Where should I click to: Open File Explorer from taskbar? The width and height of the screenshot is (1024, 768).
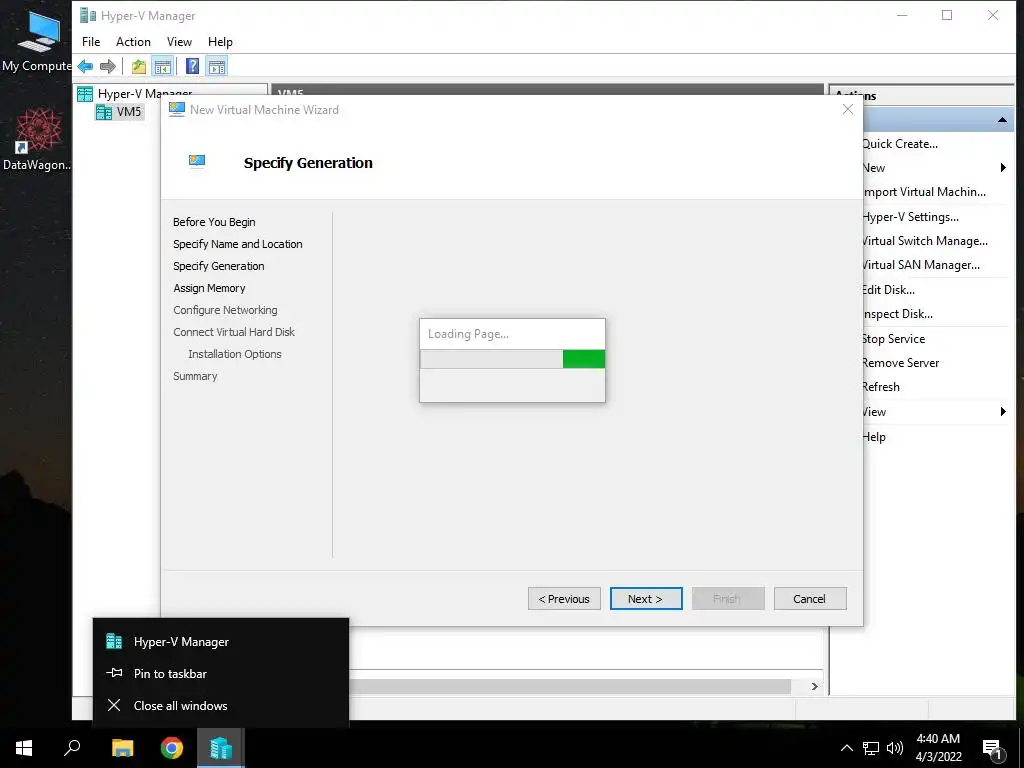click(122, 748)
